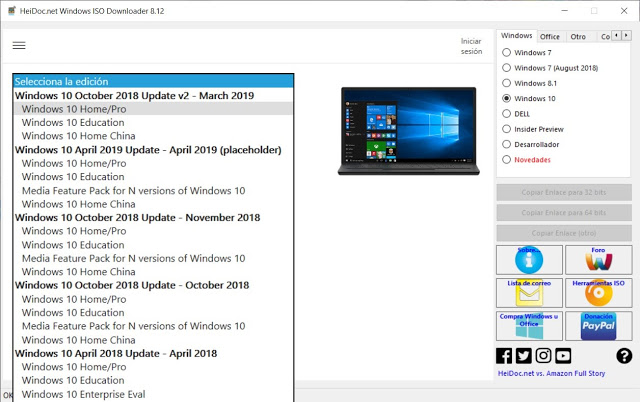Click Iniciar sesión link
This screenshot has width=640, height=402.
[471, 46]
